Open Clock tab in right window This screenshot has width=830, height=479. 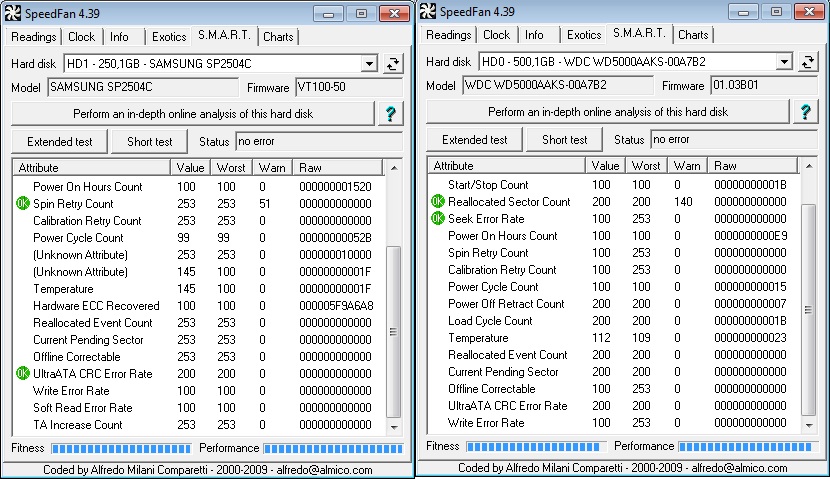(x=497, y=35)
